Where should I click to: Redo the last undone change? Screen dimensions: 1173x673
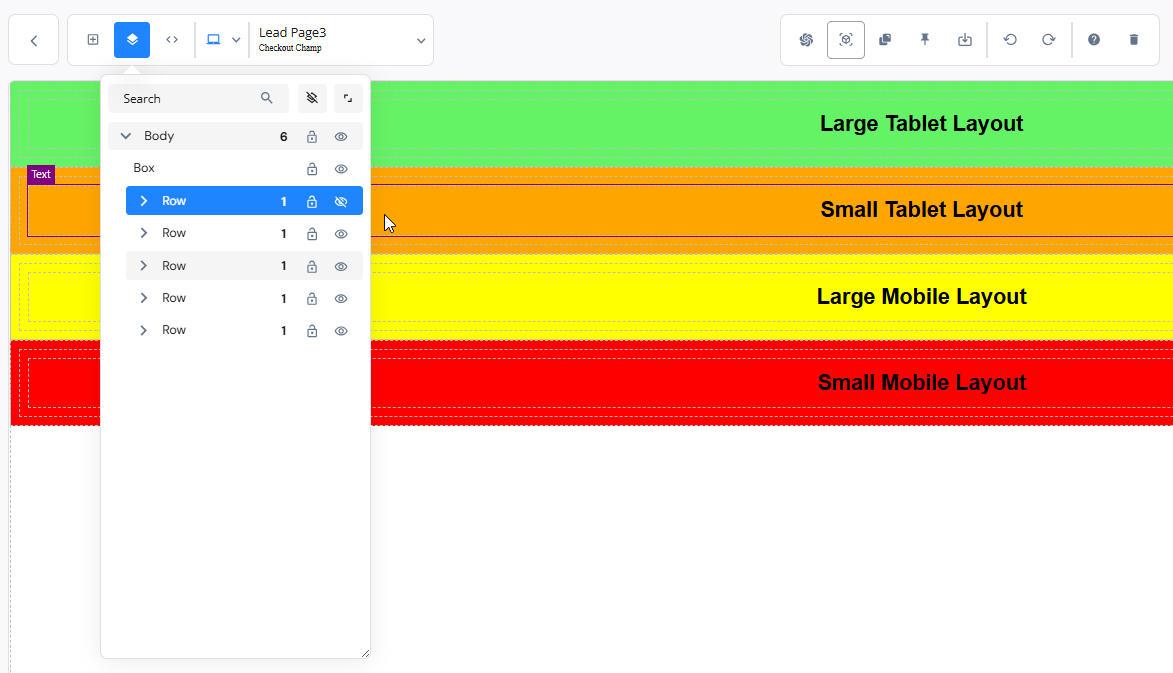click(1049, 40)
